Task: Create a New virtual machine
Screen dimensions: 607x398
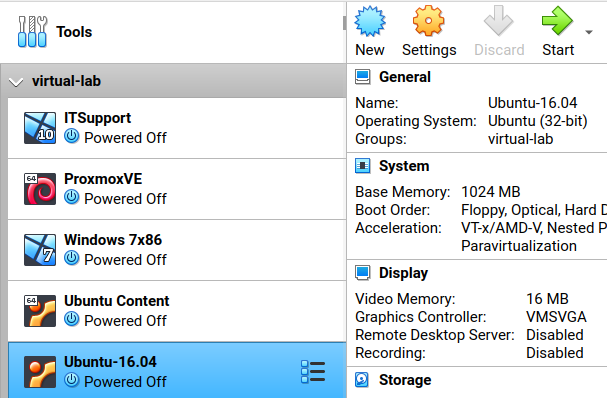Action: (x=370, y=32)
